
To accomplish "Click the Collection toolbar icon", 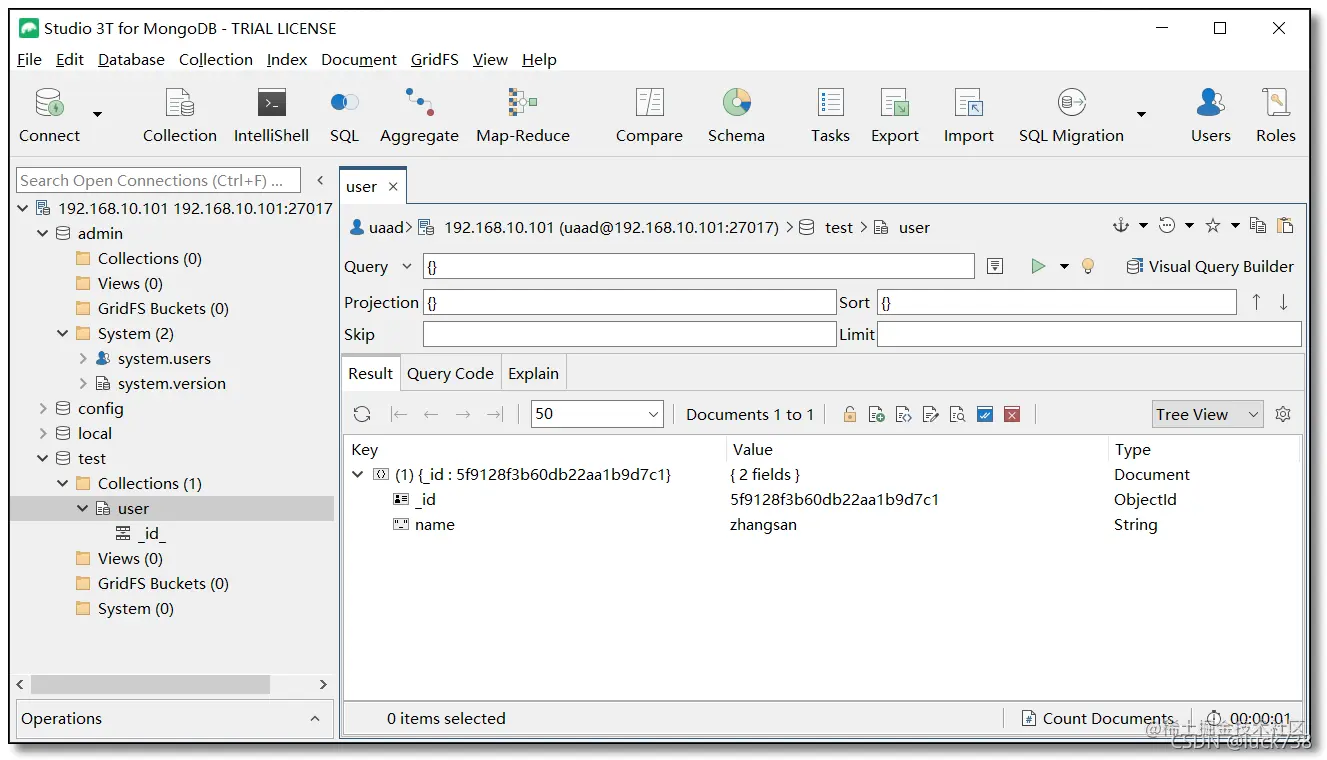I will point(179,116).
